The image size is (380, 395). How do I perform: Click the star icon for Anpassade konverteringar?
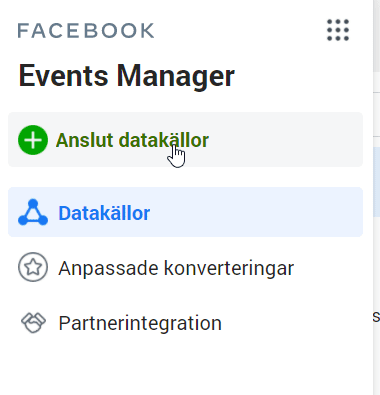point(33,267)
